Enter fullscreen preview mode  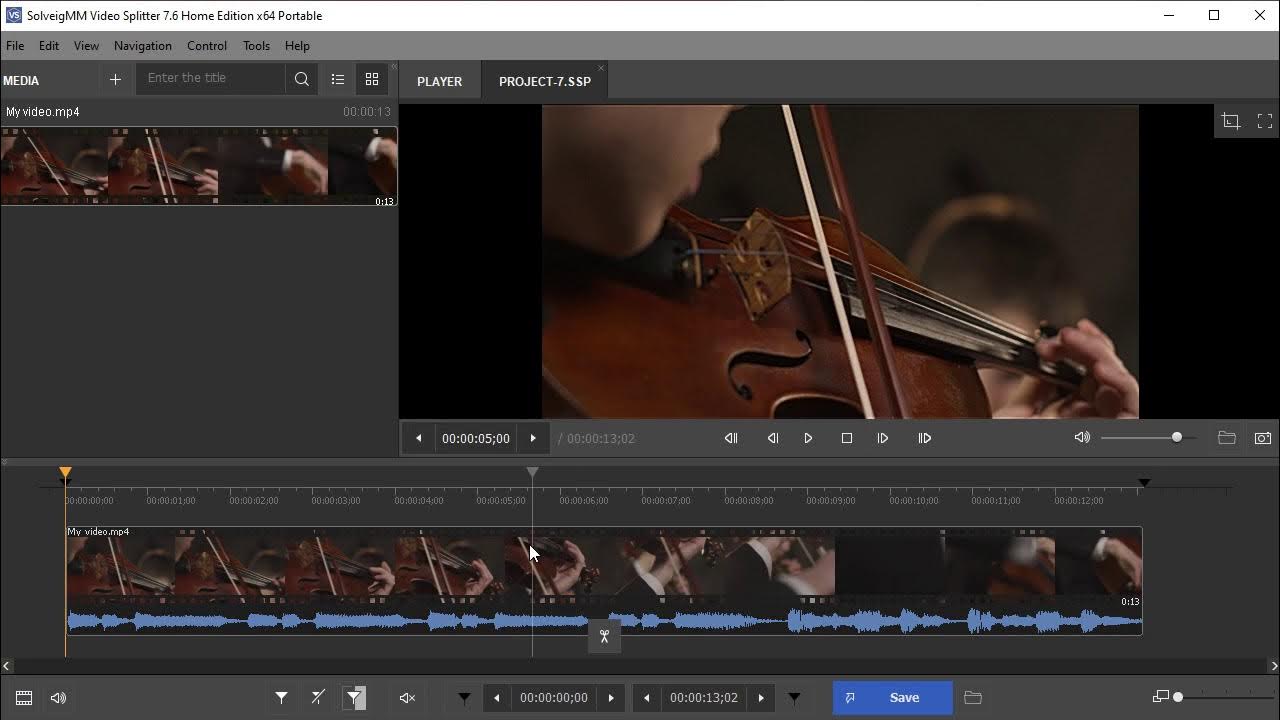1265,121
